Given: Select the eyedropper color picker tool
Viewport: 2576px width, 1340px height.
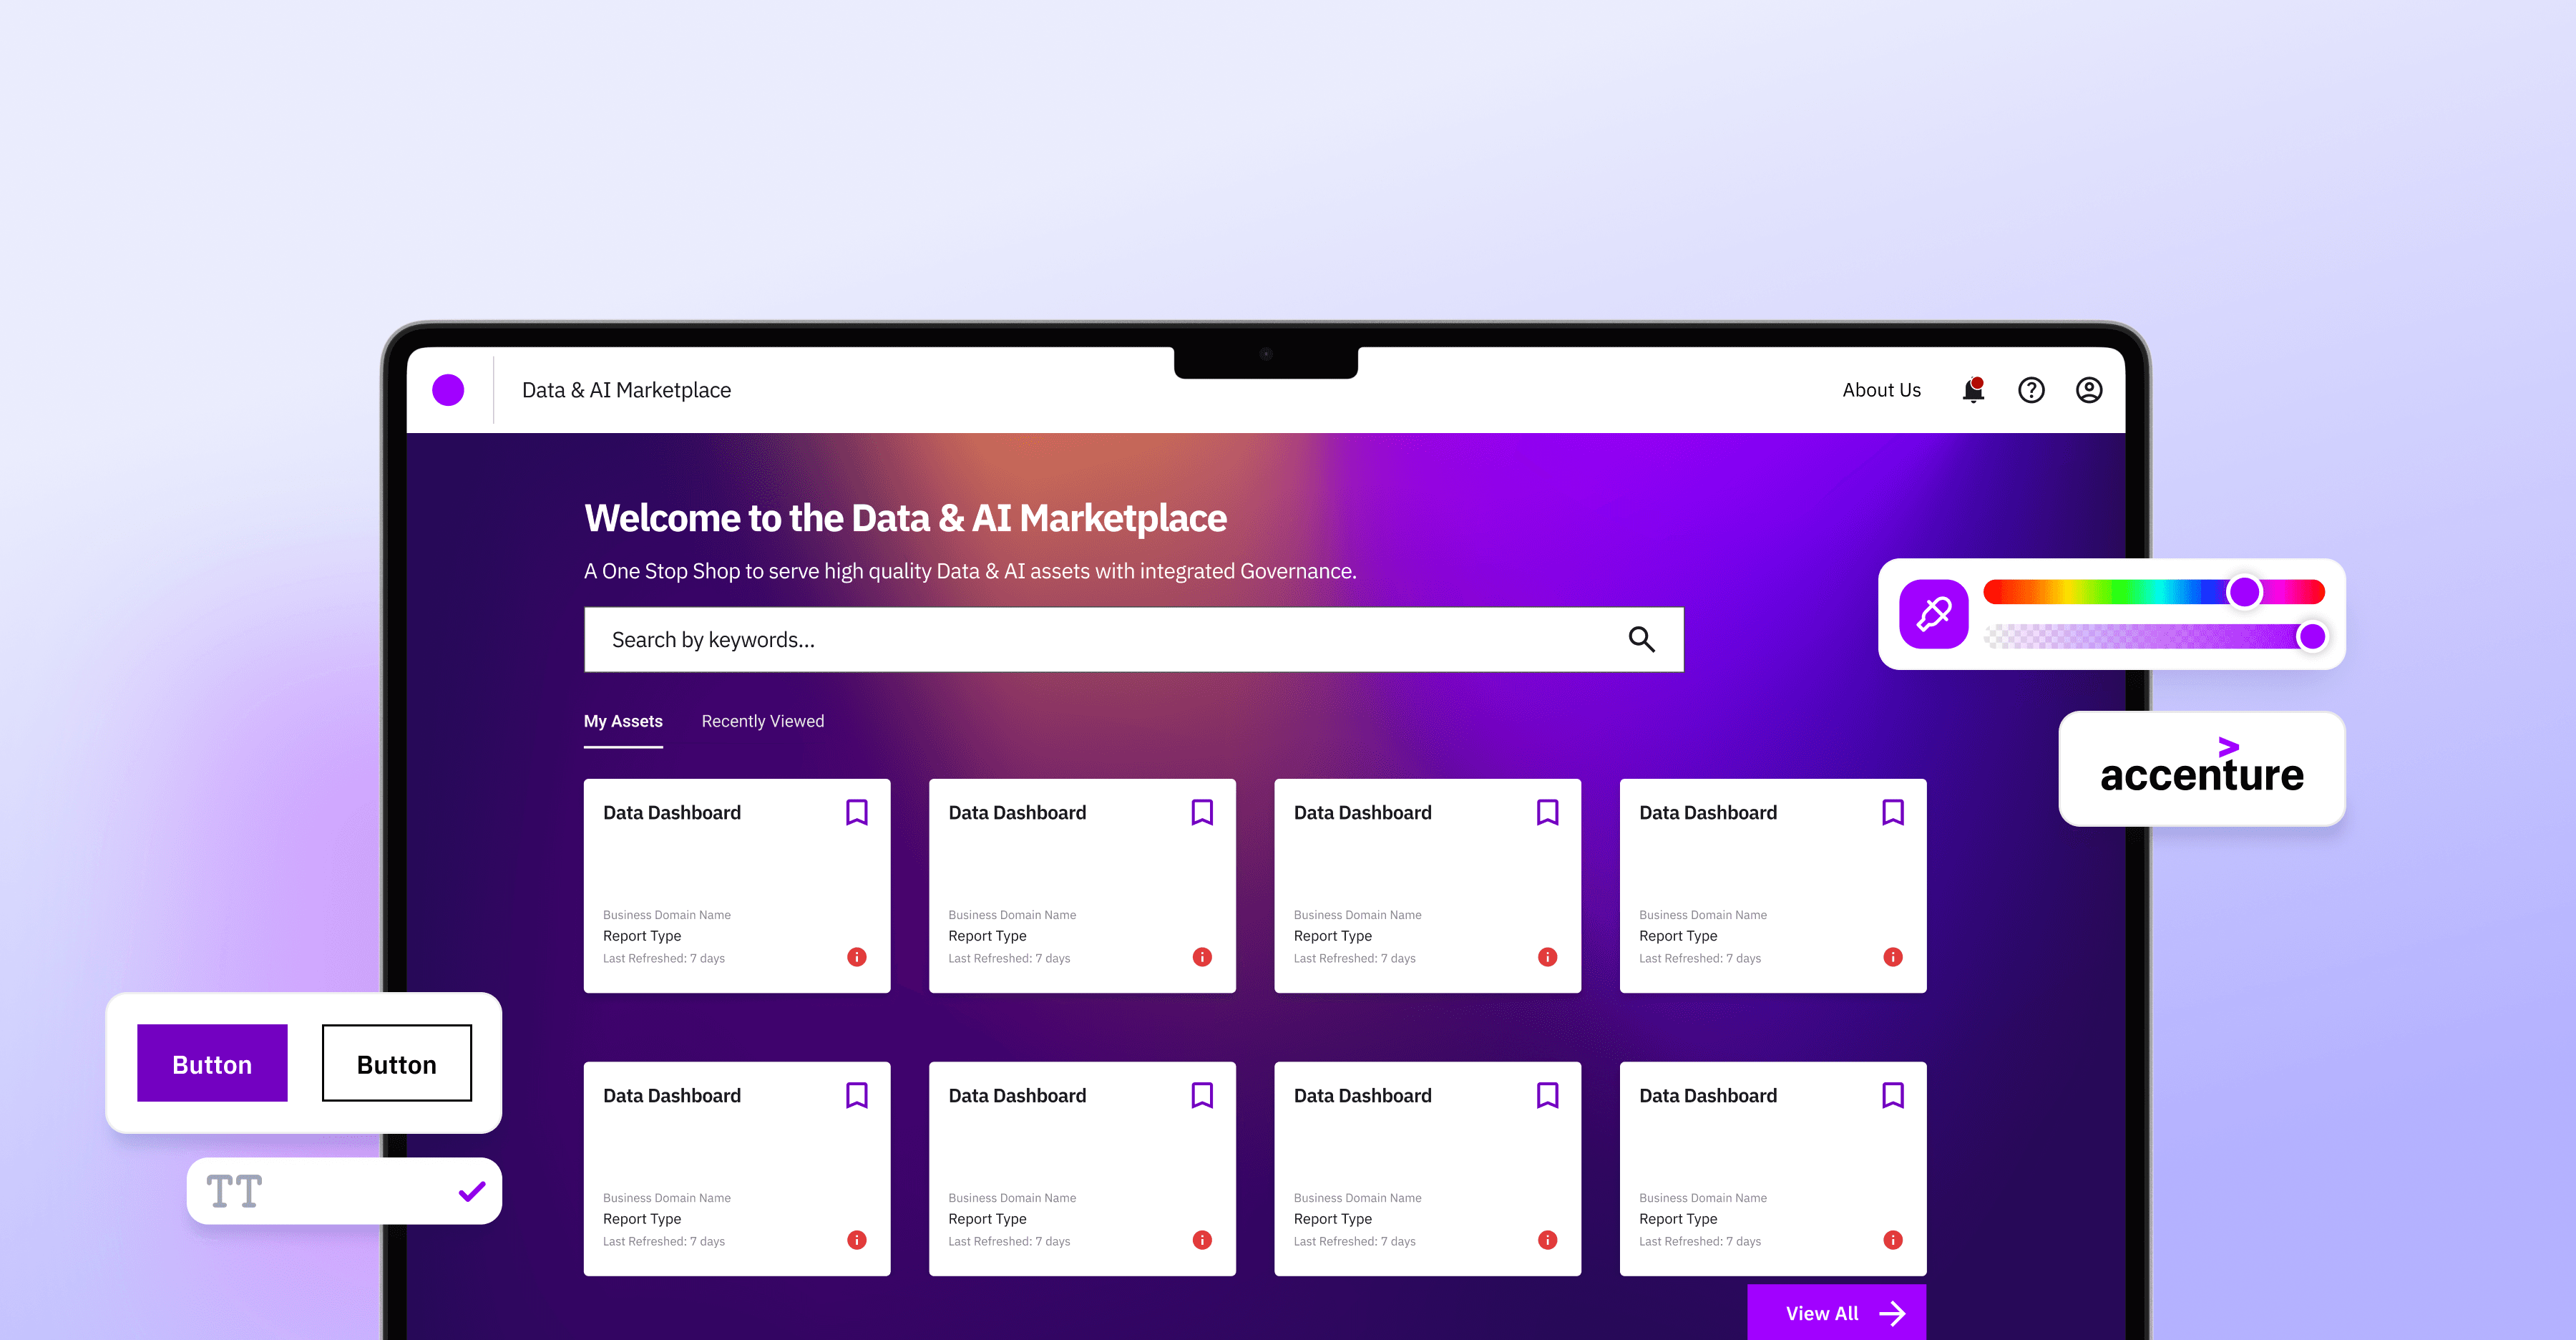Looking at the screenshot, I should pos(1933,614).
